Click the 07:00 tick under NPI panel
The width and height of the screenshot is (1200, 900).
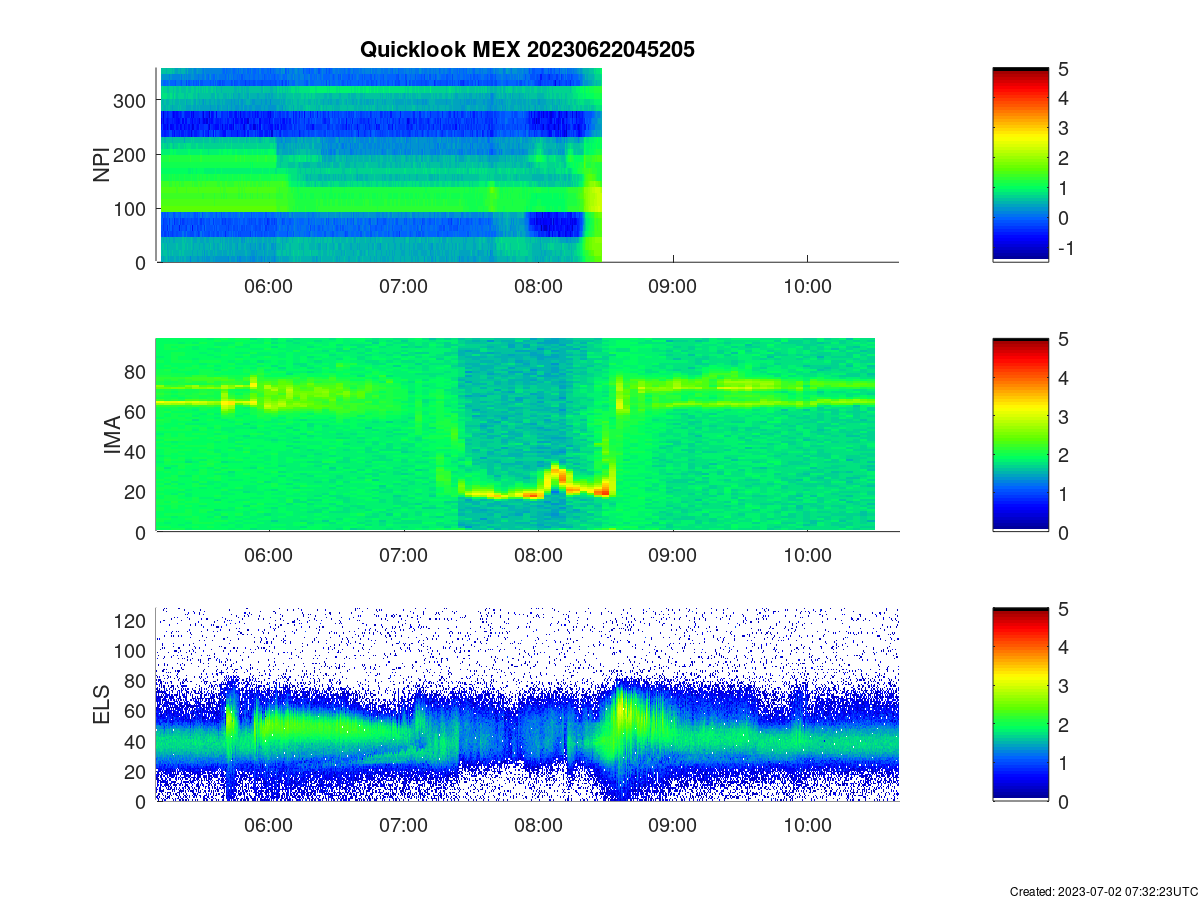404,286
